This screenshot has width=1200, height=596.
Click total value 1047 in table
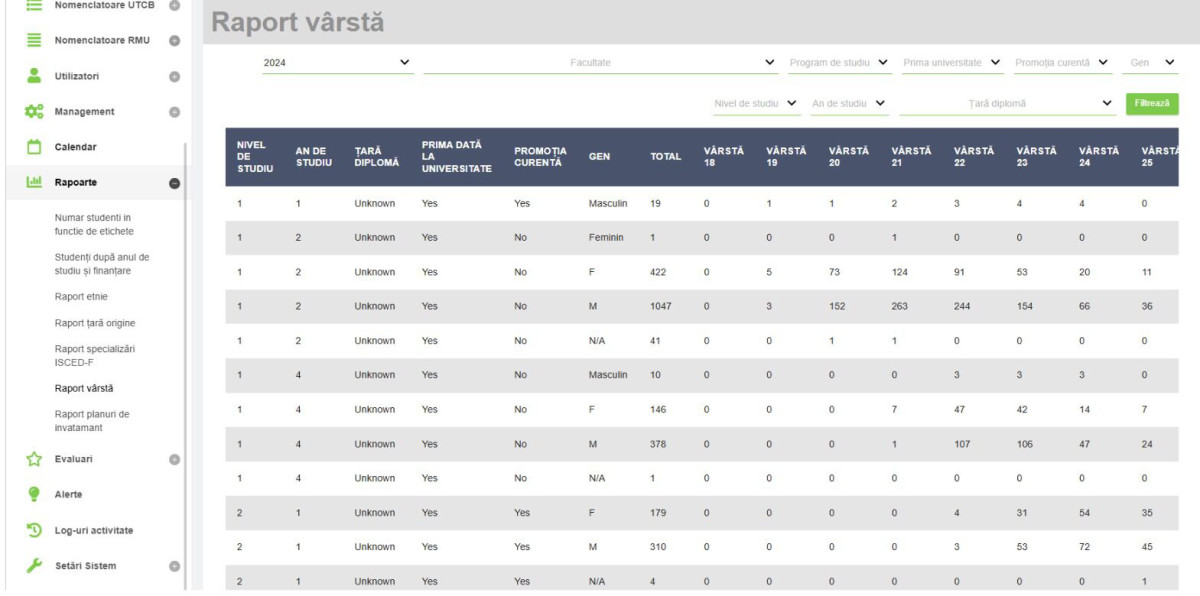(662, 307)
